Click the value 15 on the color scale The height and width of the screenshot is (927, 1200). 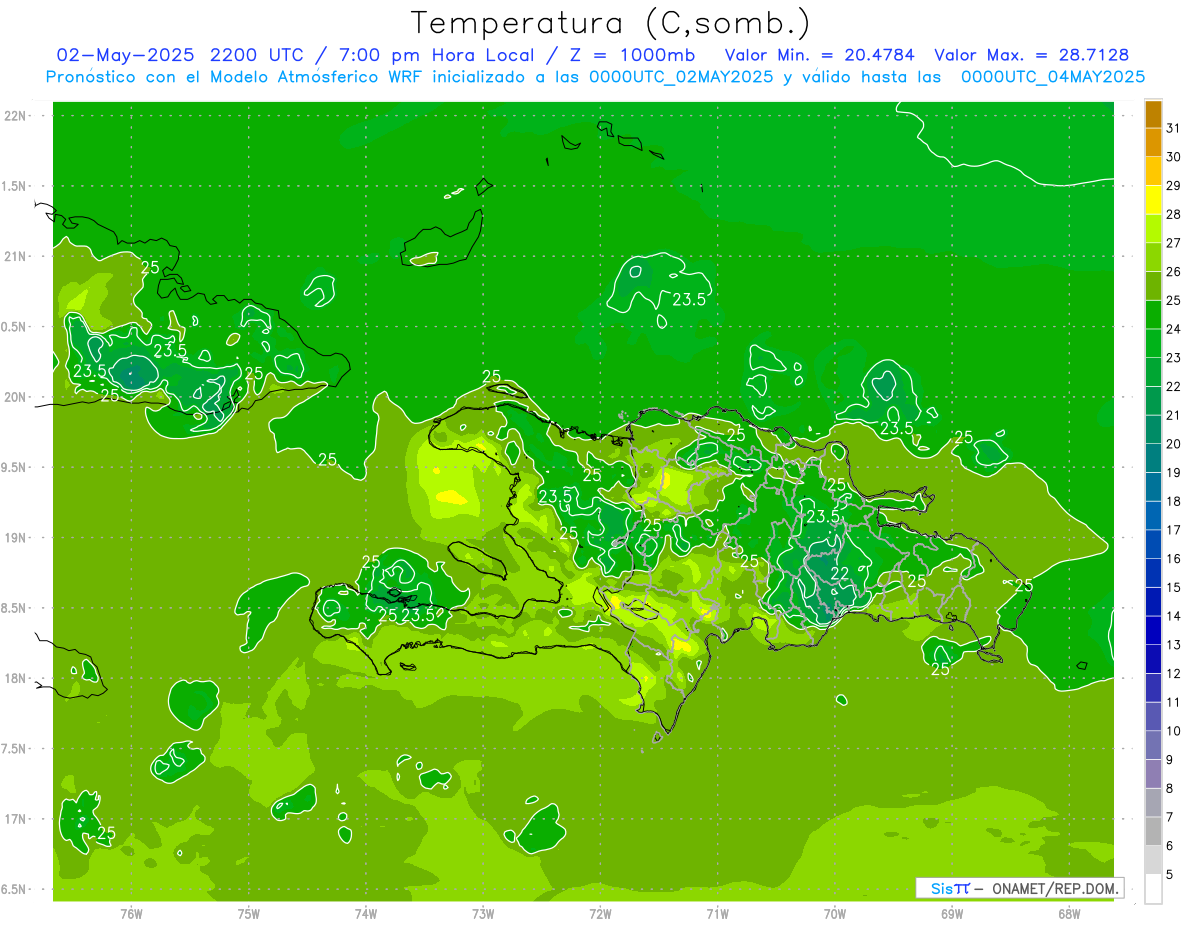click(x=1174, y=587)
